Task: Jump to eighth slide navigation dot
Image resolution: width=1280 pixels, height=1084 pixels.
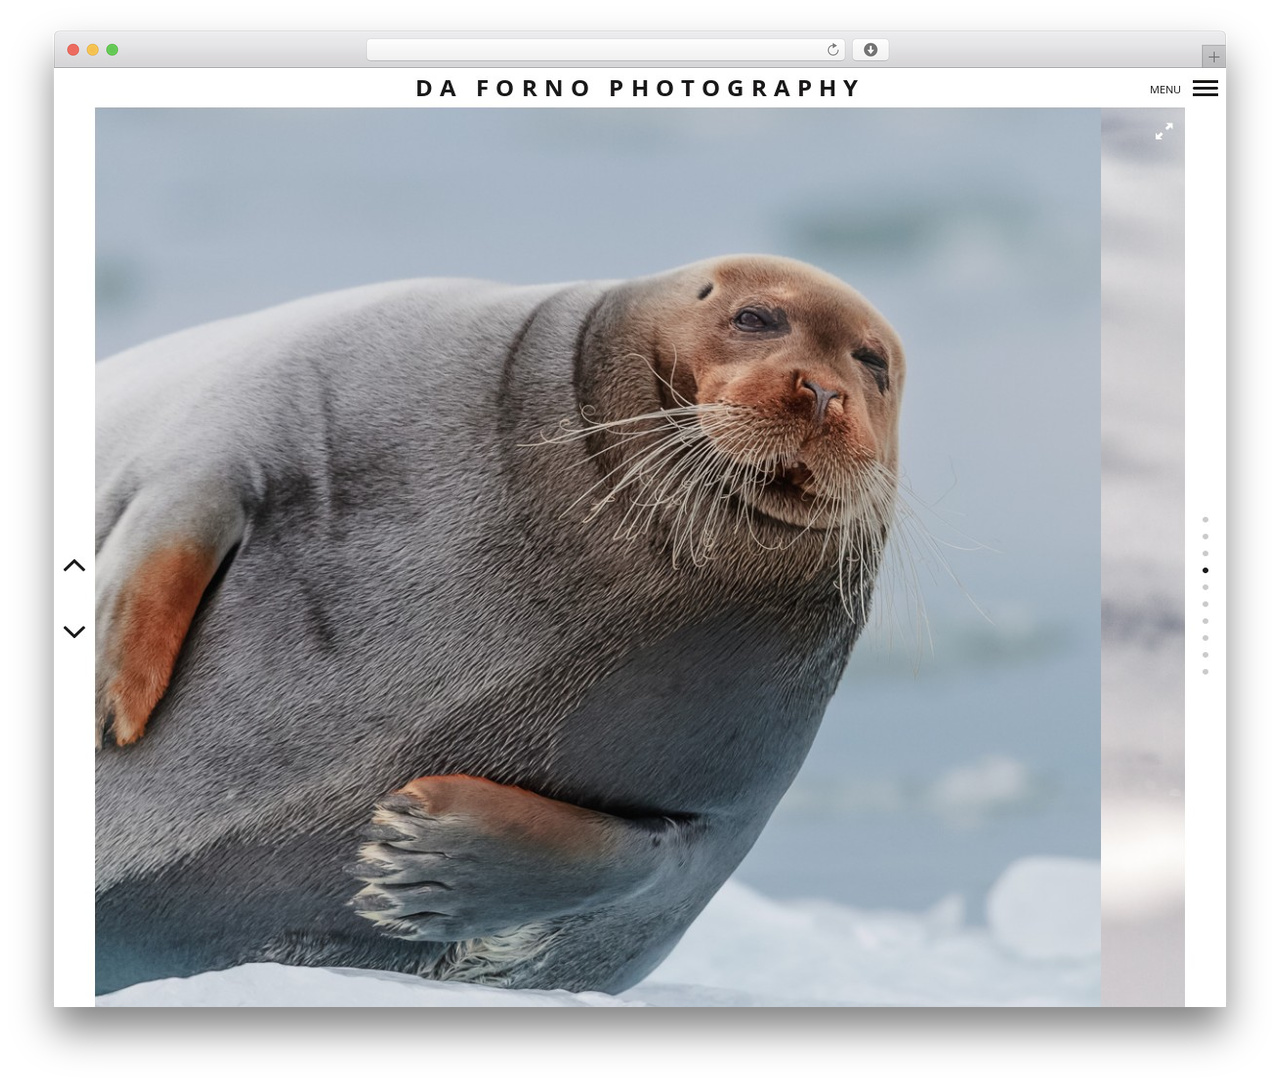Action: click(1205, 638)
